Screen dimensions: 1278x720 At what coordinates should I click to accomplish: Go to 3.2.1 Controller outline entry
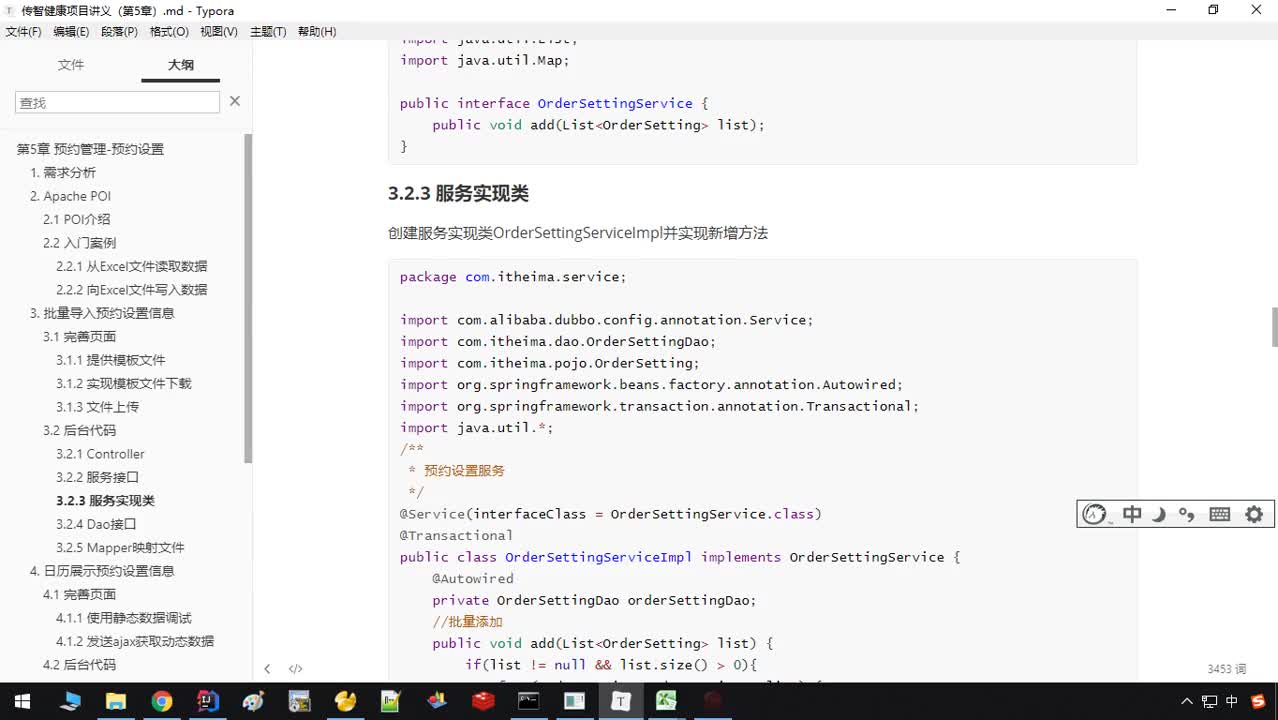100,454
